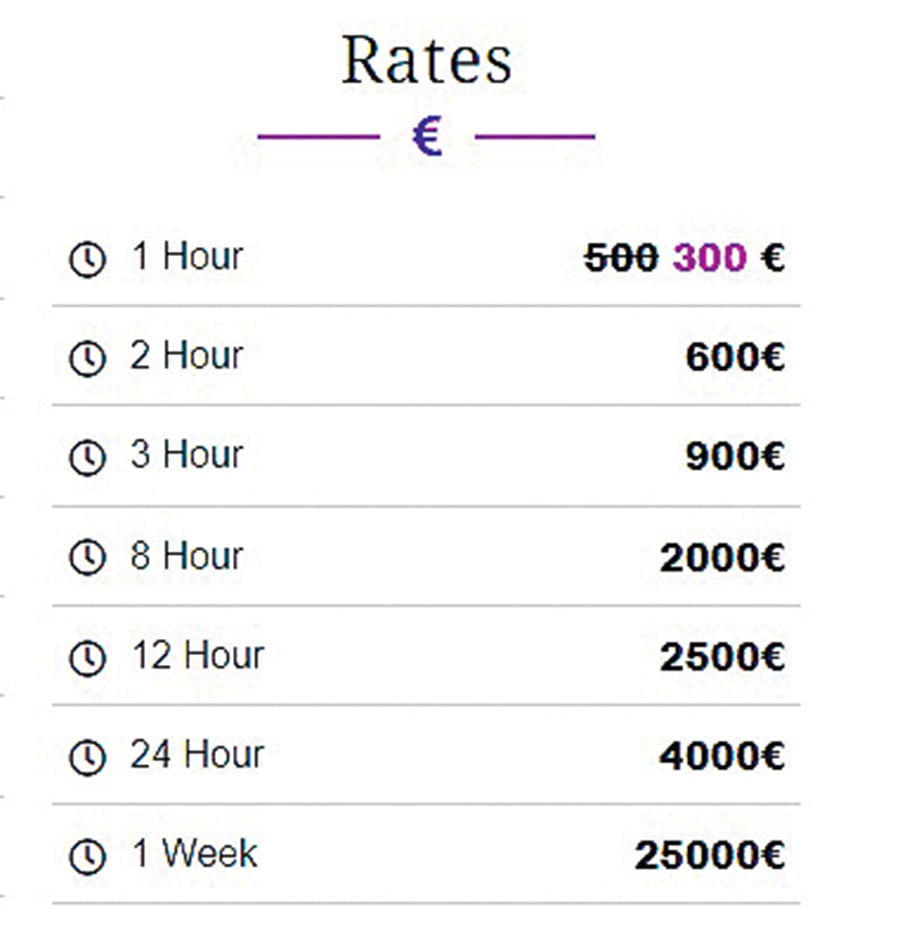Click the discounted 300 price in purple
The height and width of the screenshot is (928, 900).
tap(709, 259)
